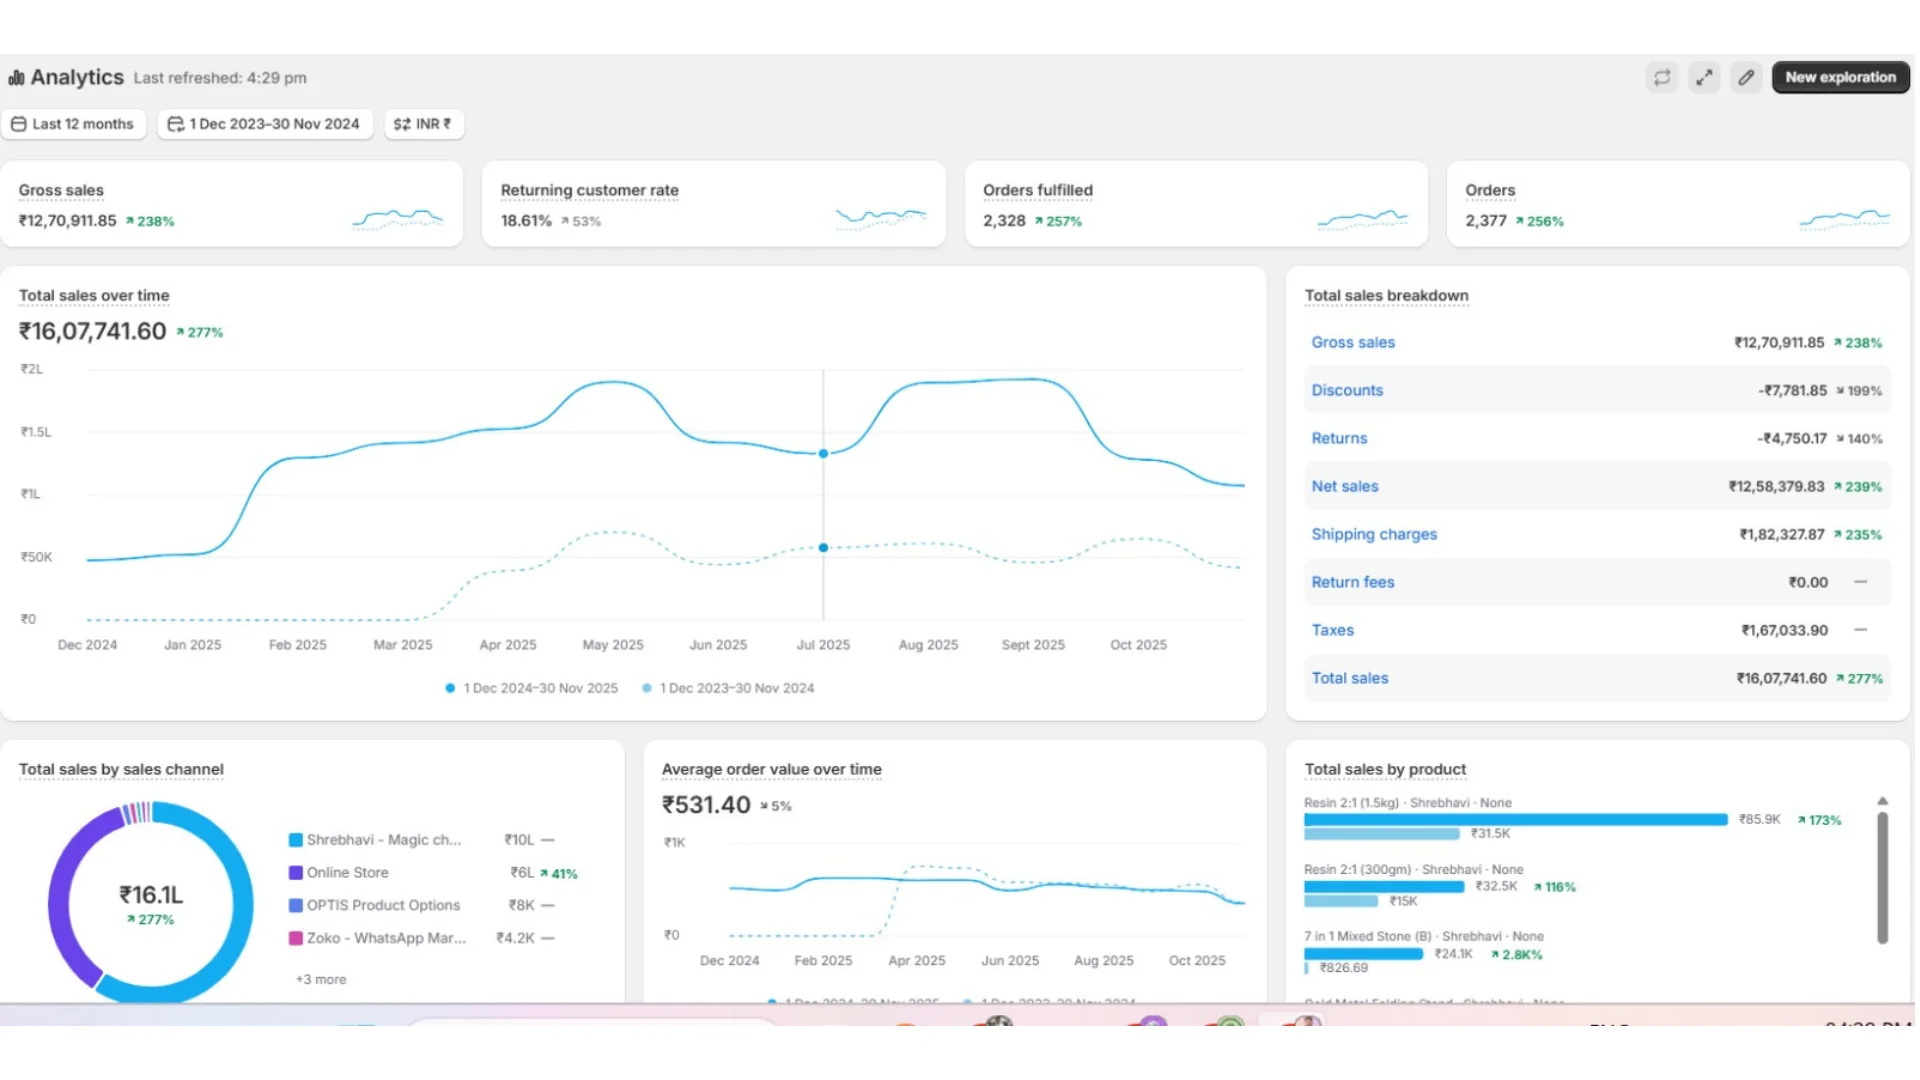Toggle Online Store channel legend item
Screen dimensions: 1920x1080
[347, 872]
